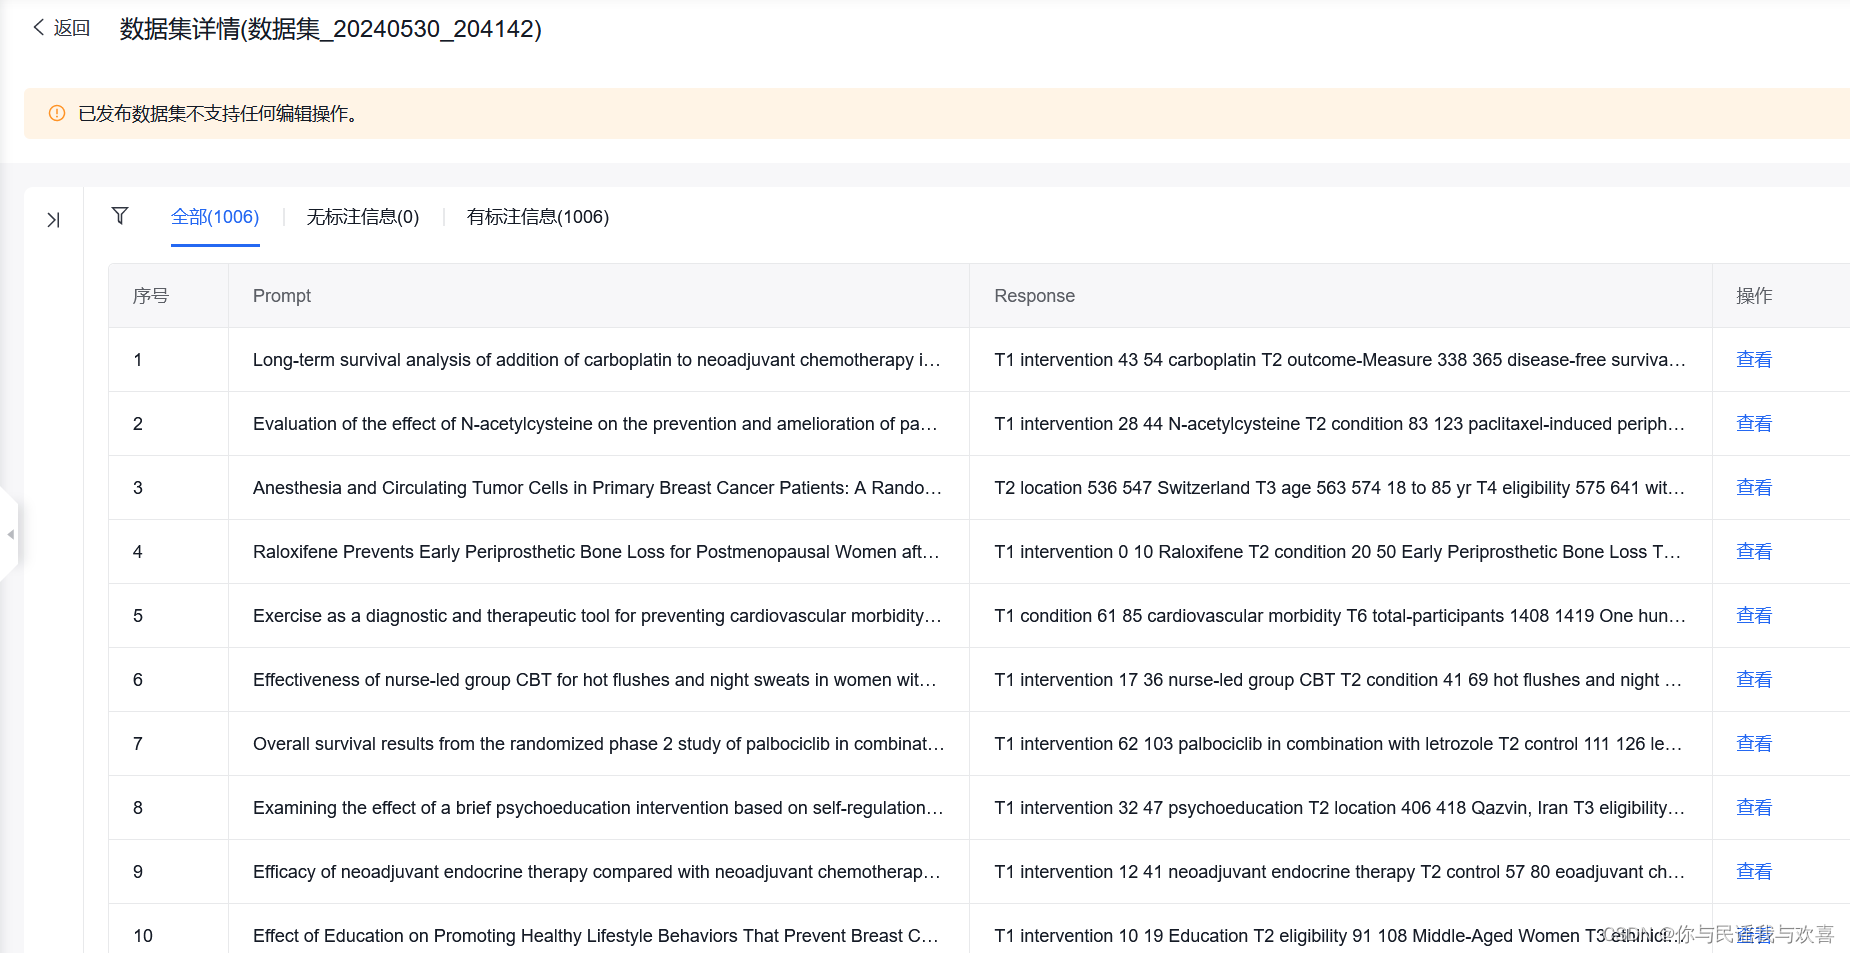This screenshot has width=1850, height=953.
Task: View row 5 Exercise entry via 查看
Action: (x=1754, y=616)
